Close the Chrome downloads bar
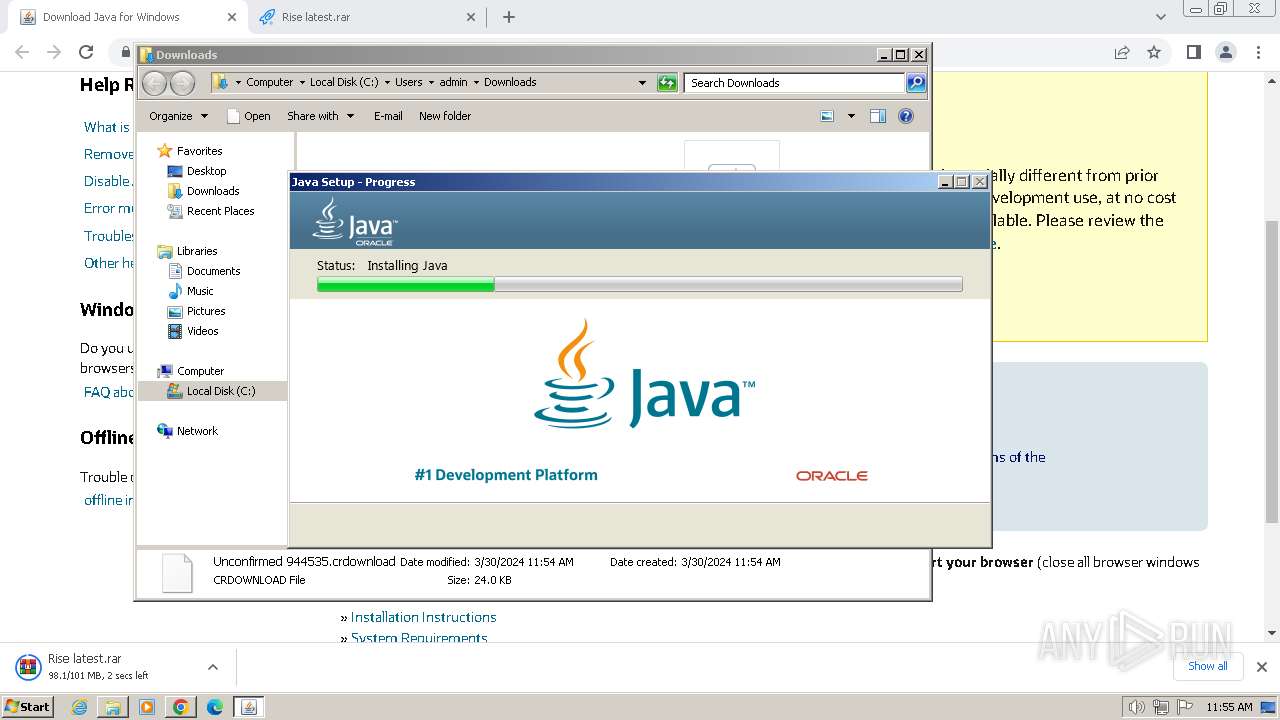The height and width of the screenshot is (720, 1280). 1262,667
